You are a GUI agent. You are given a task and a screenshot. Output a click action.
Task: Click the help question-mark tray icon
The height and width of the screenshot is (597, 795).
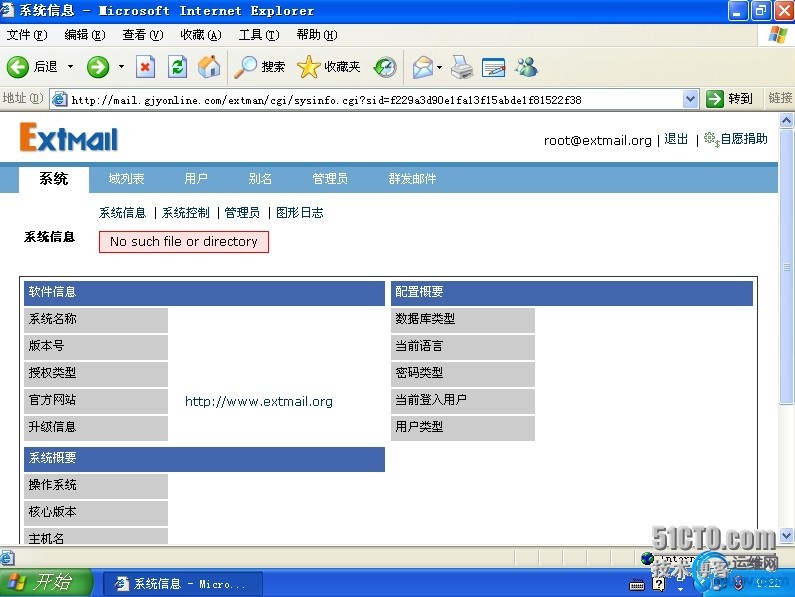click(659, 584)
